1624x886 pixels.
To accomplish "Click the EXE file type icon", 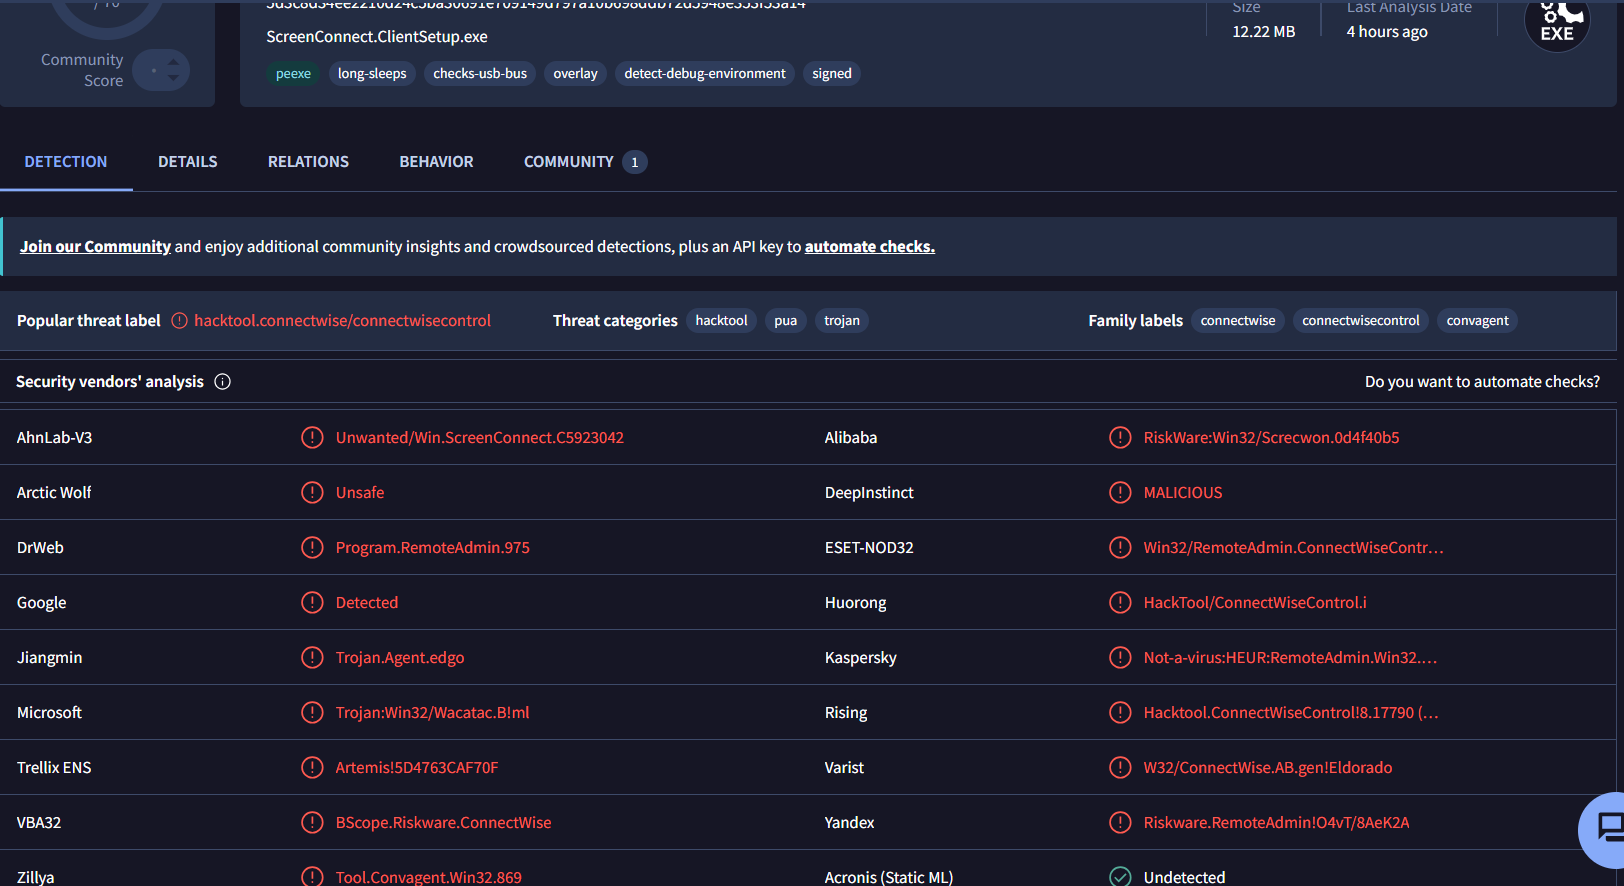I will [1557, 22].
